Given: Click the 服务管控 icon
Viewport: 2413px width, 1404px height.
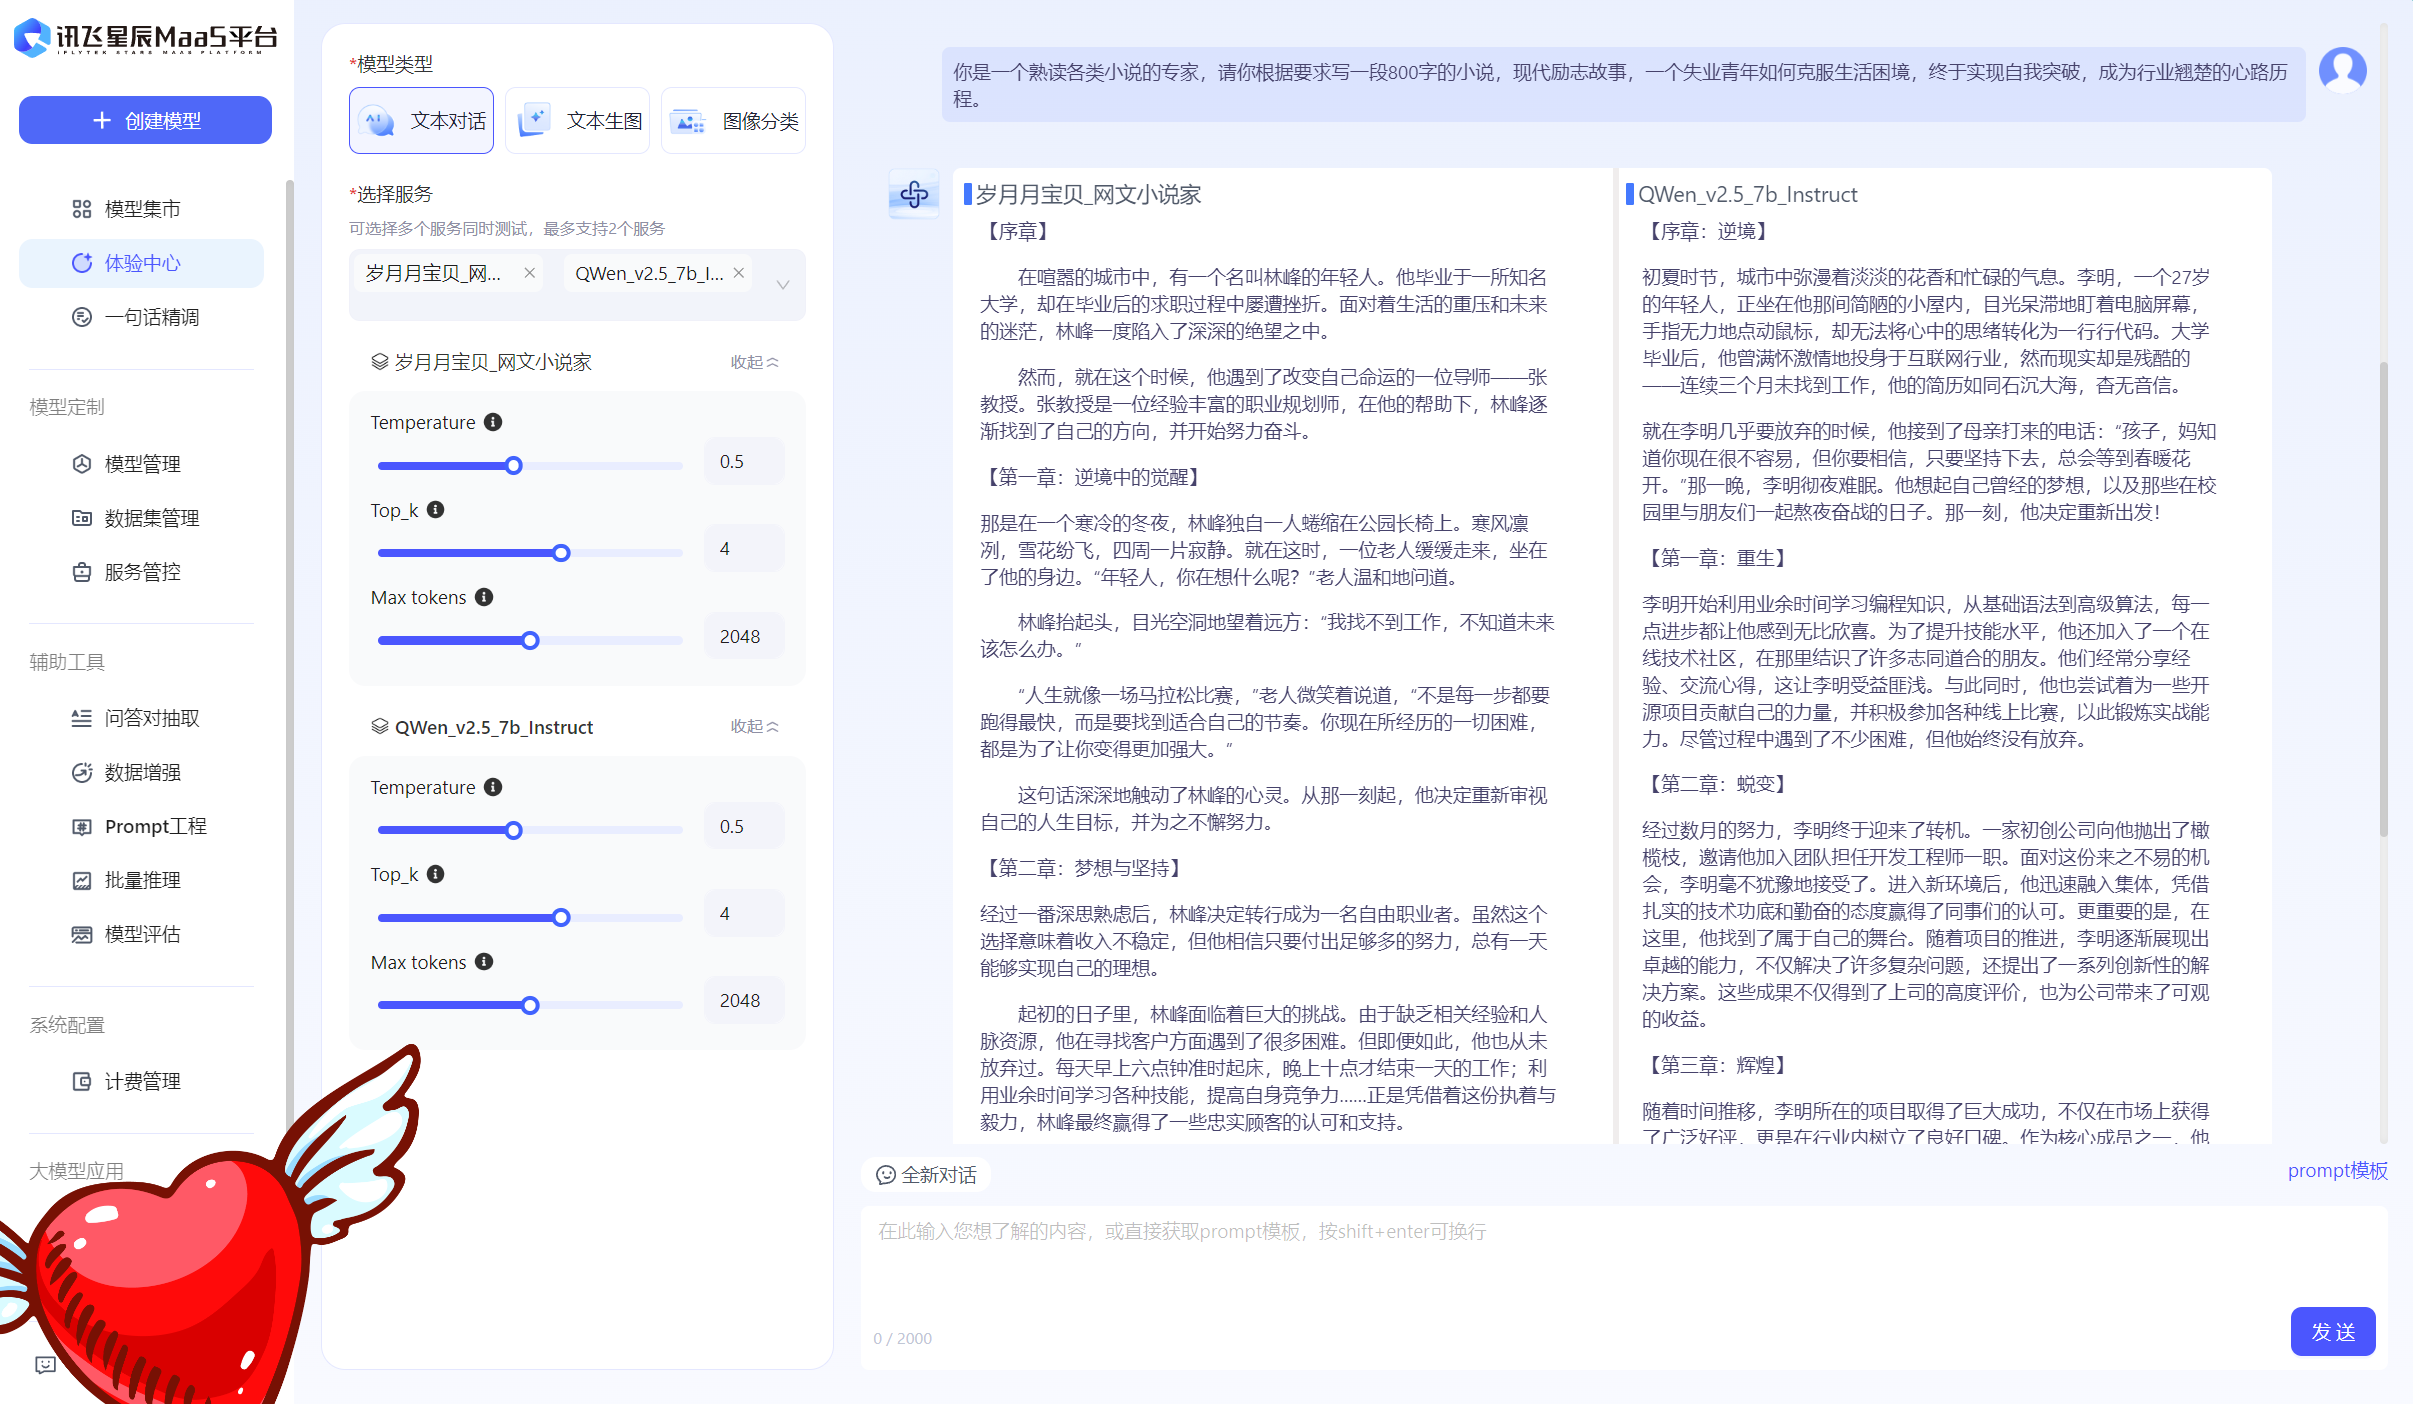Looking at the screenshot, I should [x=82, y=572].
